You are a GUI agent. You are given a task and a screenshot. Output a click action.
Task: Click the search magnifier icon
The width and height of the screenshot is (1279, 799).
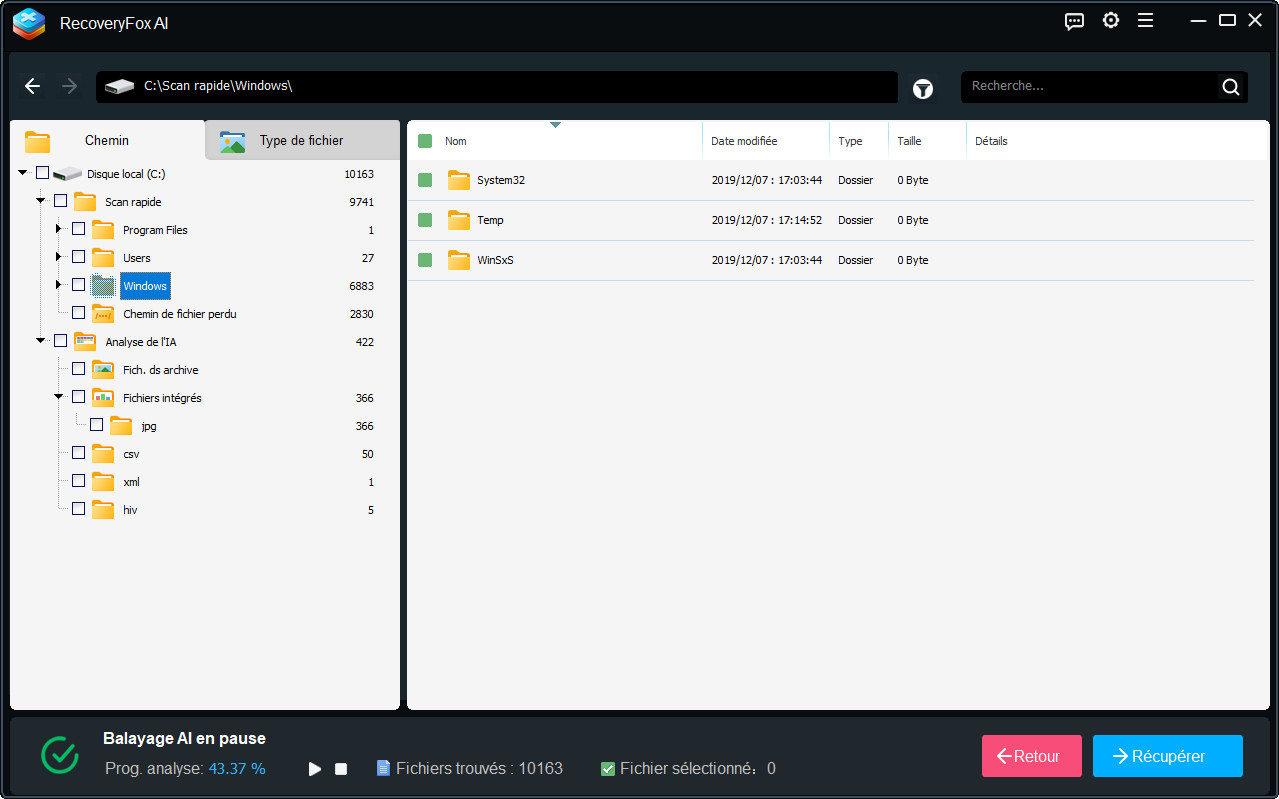(x=1230, y=86)
